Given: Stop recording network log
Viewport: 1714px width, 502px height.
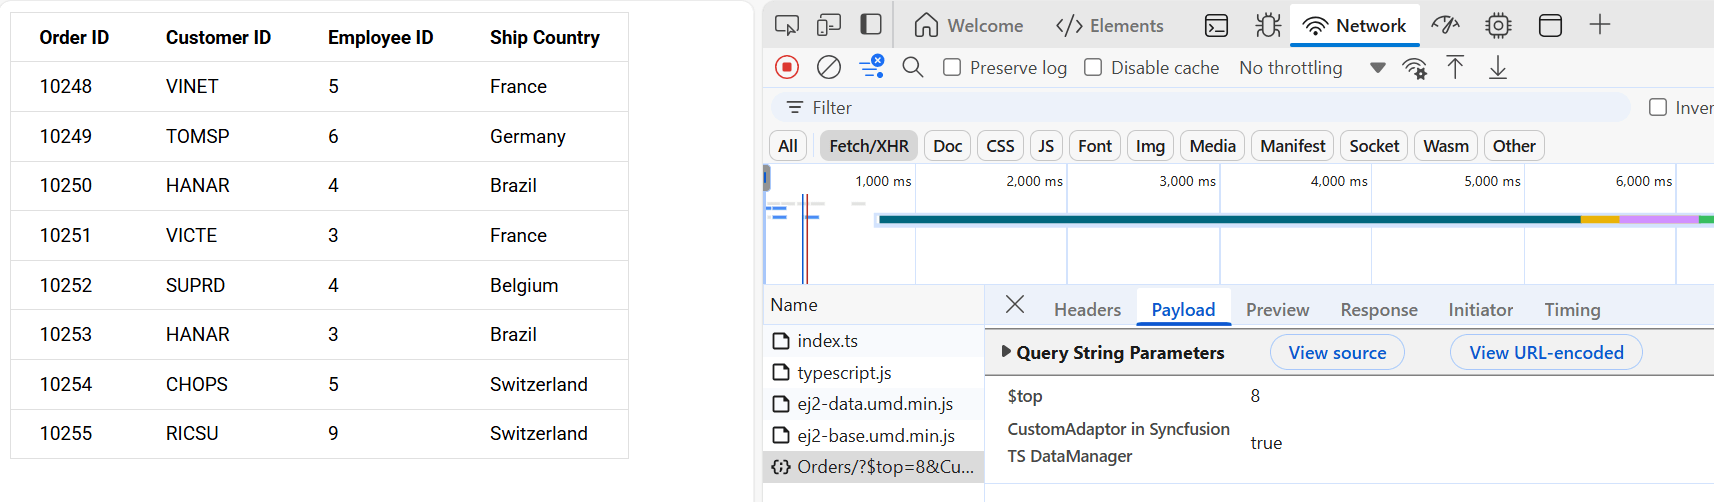Looking at the screenshot, I should (787, 67).
